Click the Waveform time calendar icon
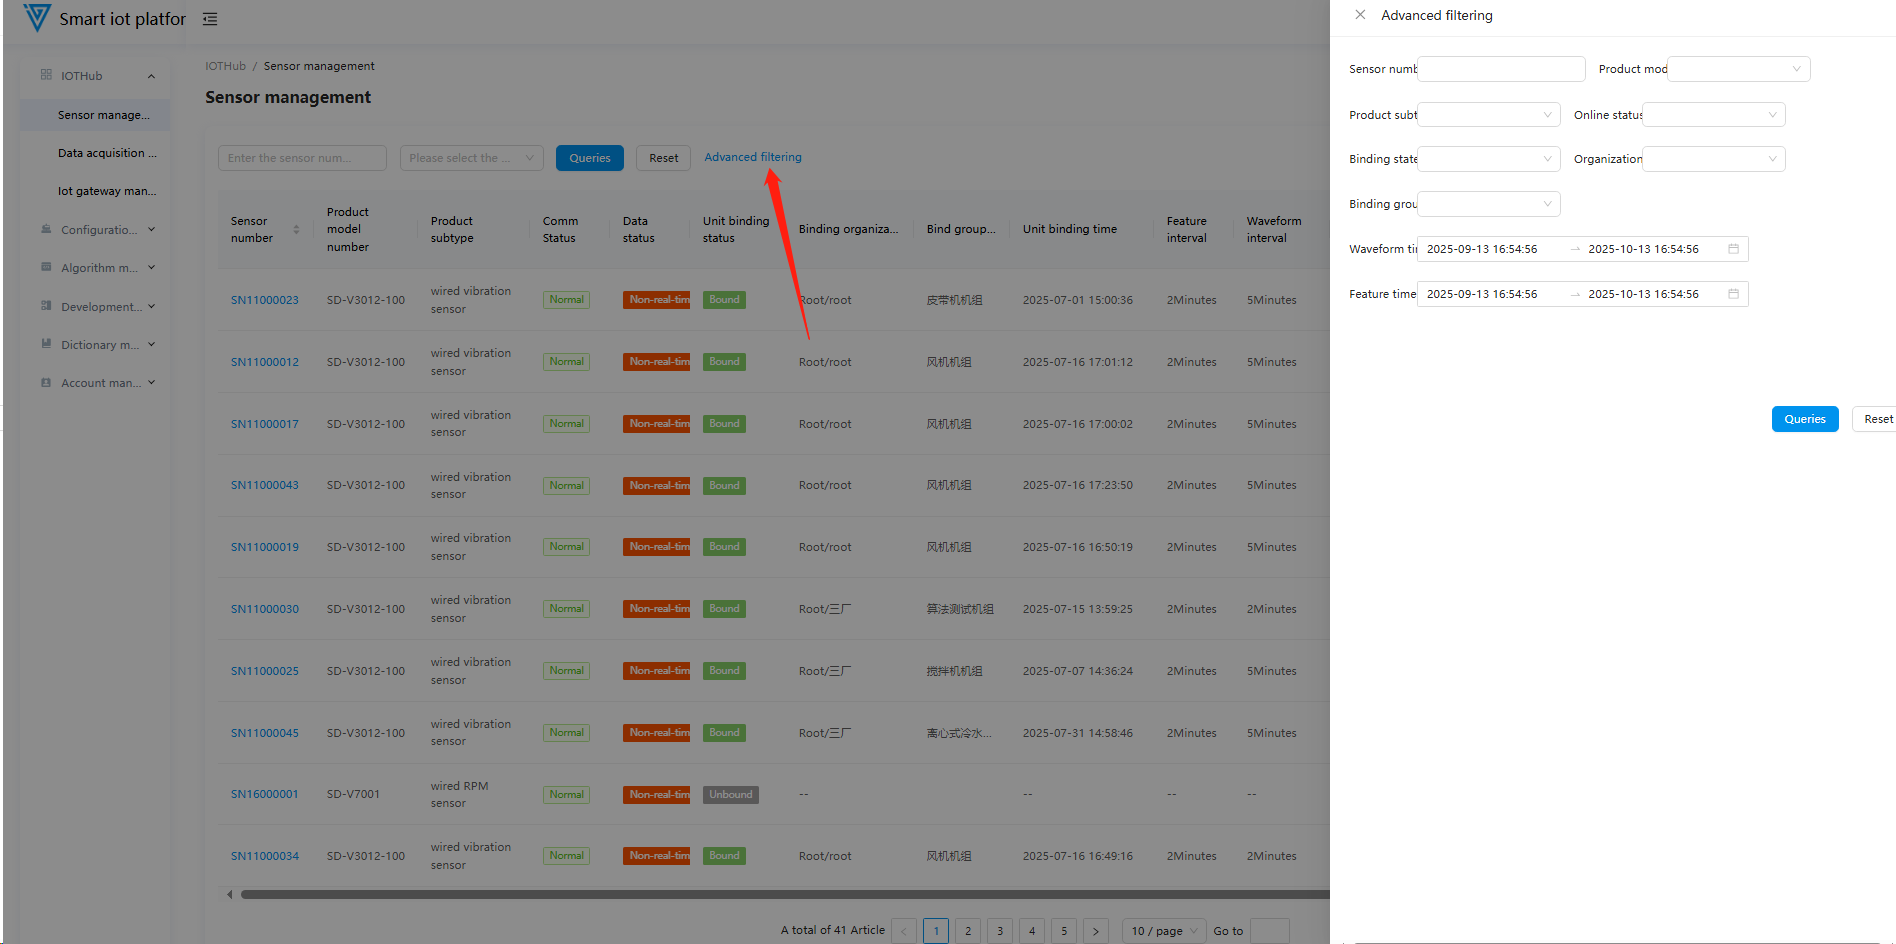This screenshot has height=944, width=1896. tap(1733, 249)
